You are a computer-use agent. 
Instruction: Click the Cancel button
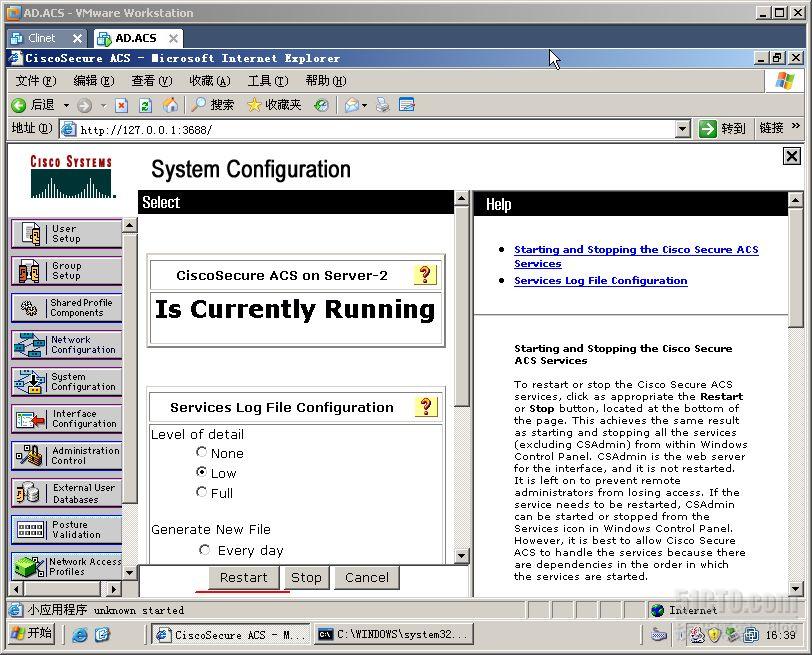pyautogui.click(x=367, y=577)
